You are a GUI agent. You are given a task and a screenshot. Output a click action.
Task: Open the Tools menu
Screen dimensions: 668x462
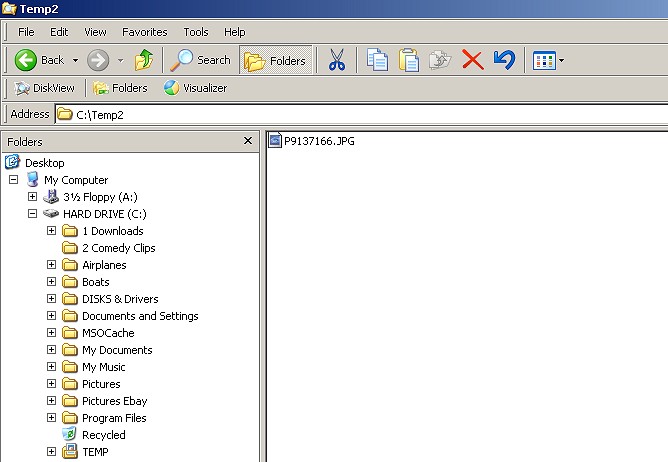[x=196, y=32]
